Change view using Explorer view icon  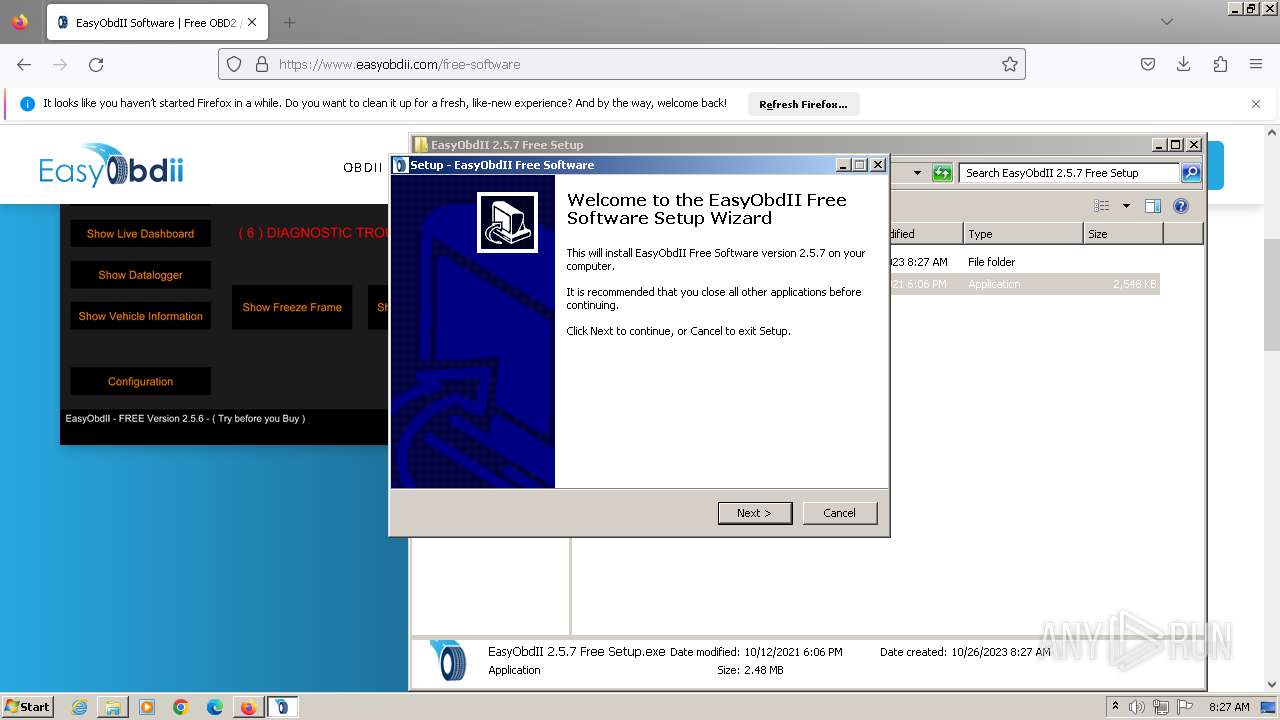1102,206
